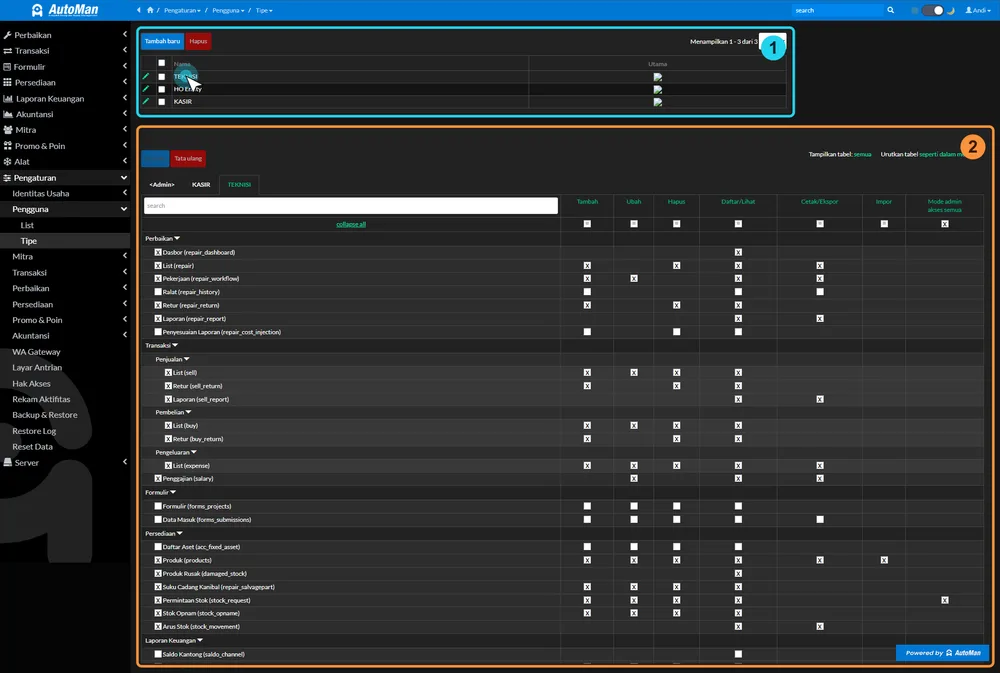The height and width of the screenshot is (673, 1000).
Task: Focus the header search box
Action: 837,10
